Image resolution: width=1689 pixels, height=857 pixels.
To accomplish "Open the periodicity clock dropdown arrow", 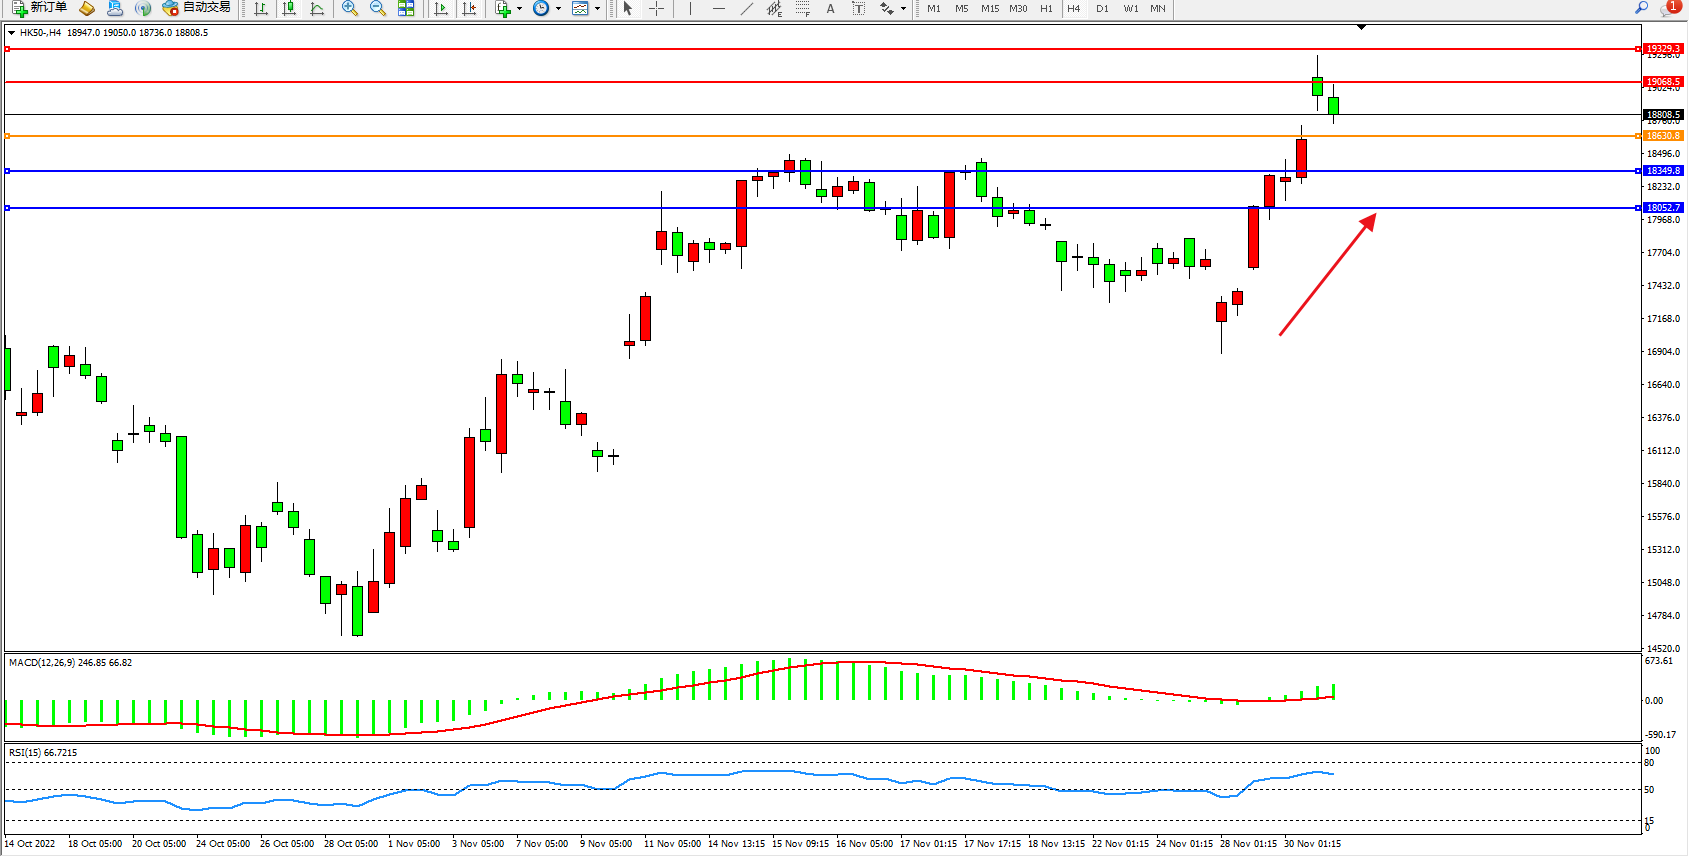I will 558,8.
